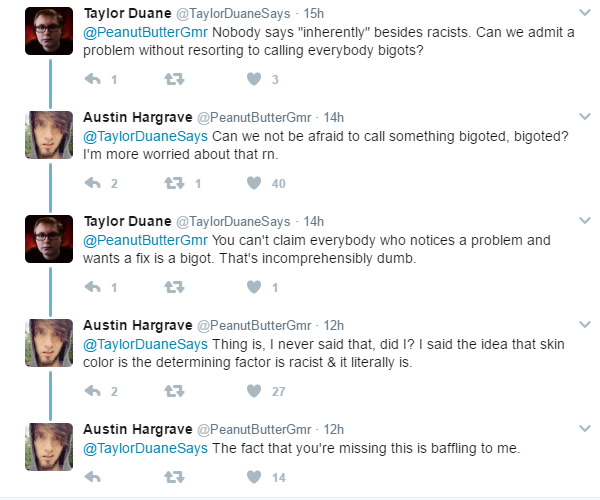Click Austin Hargrave's avatar on last tweet
This screenshot has height=500, width=600.
click(49, 447)
